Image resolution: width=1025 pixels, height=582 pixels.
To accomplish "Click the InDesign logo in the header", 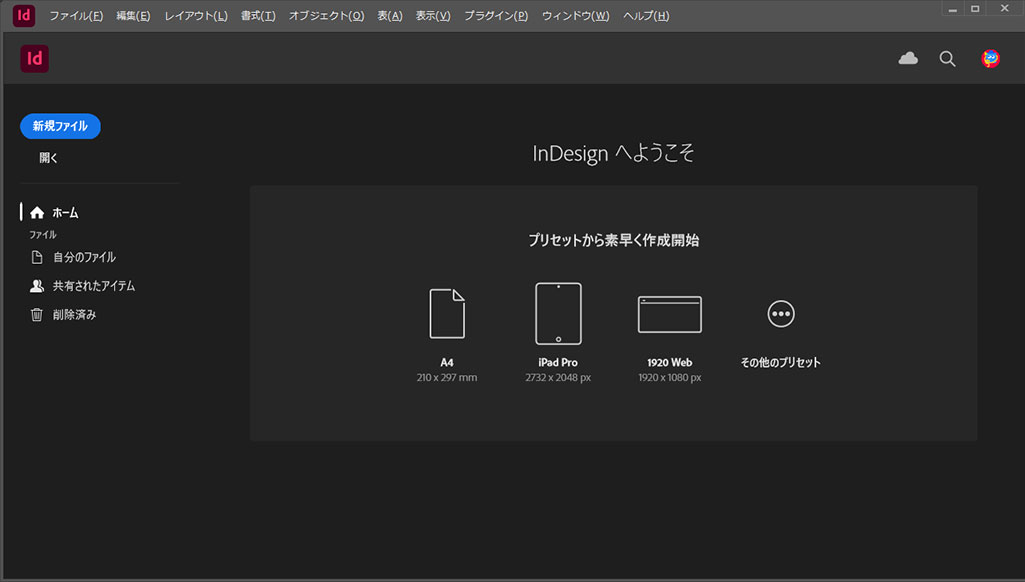I will (35, 59).
